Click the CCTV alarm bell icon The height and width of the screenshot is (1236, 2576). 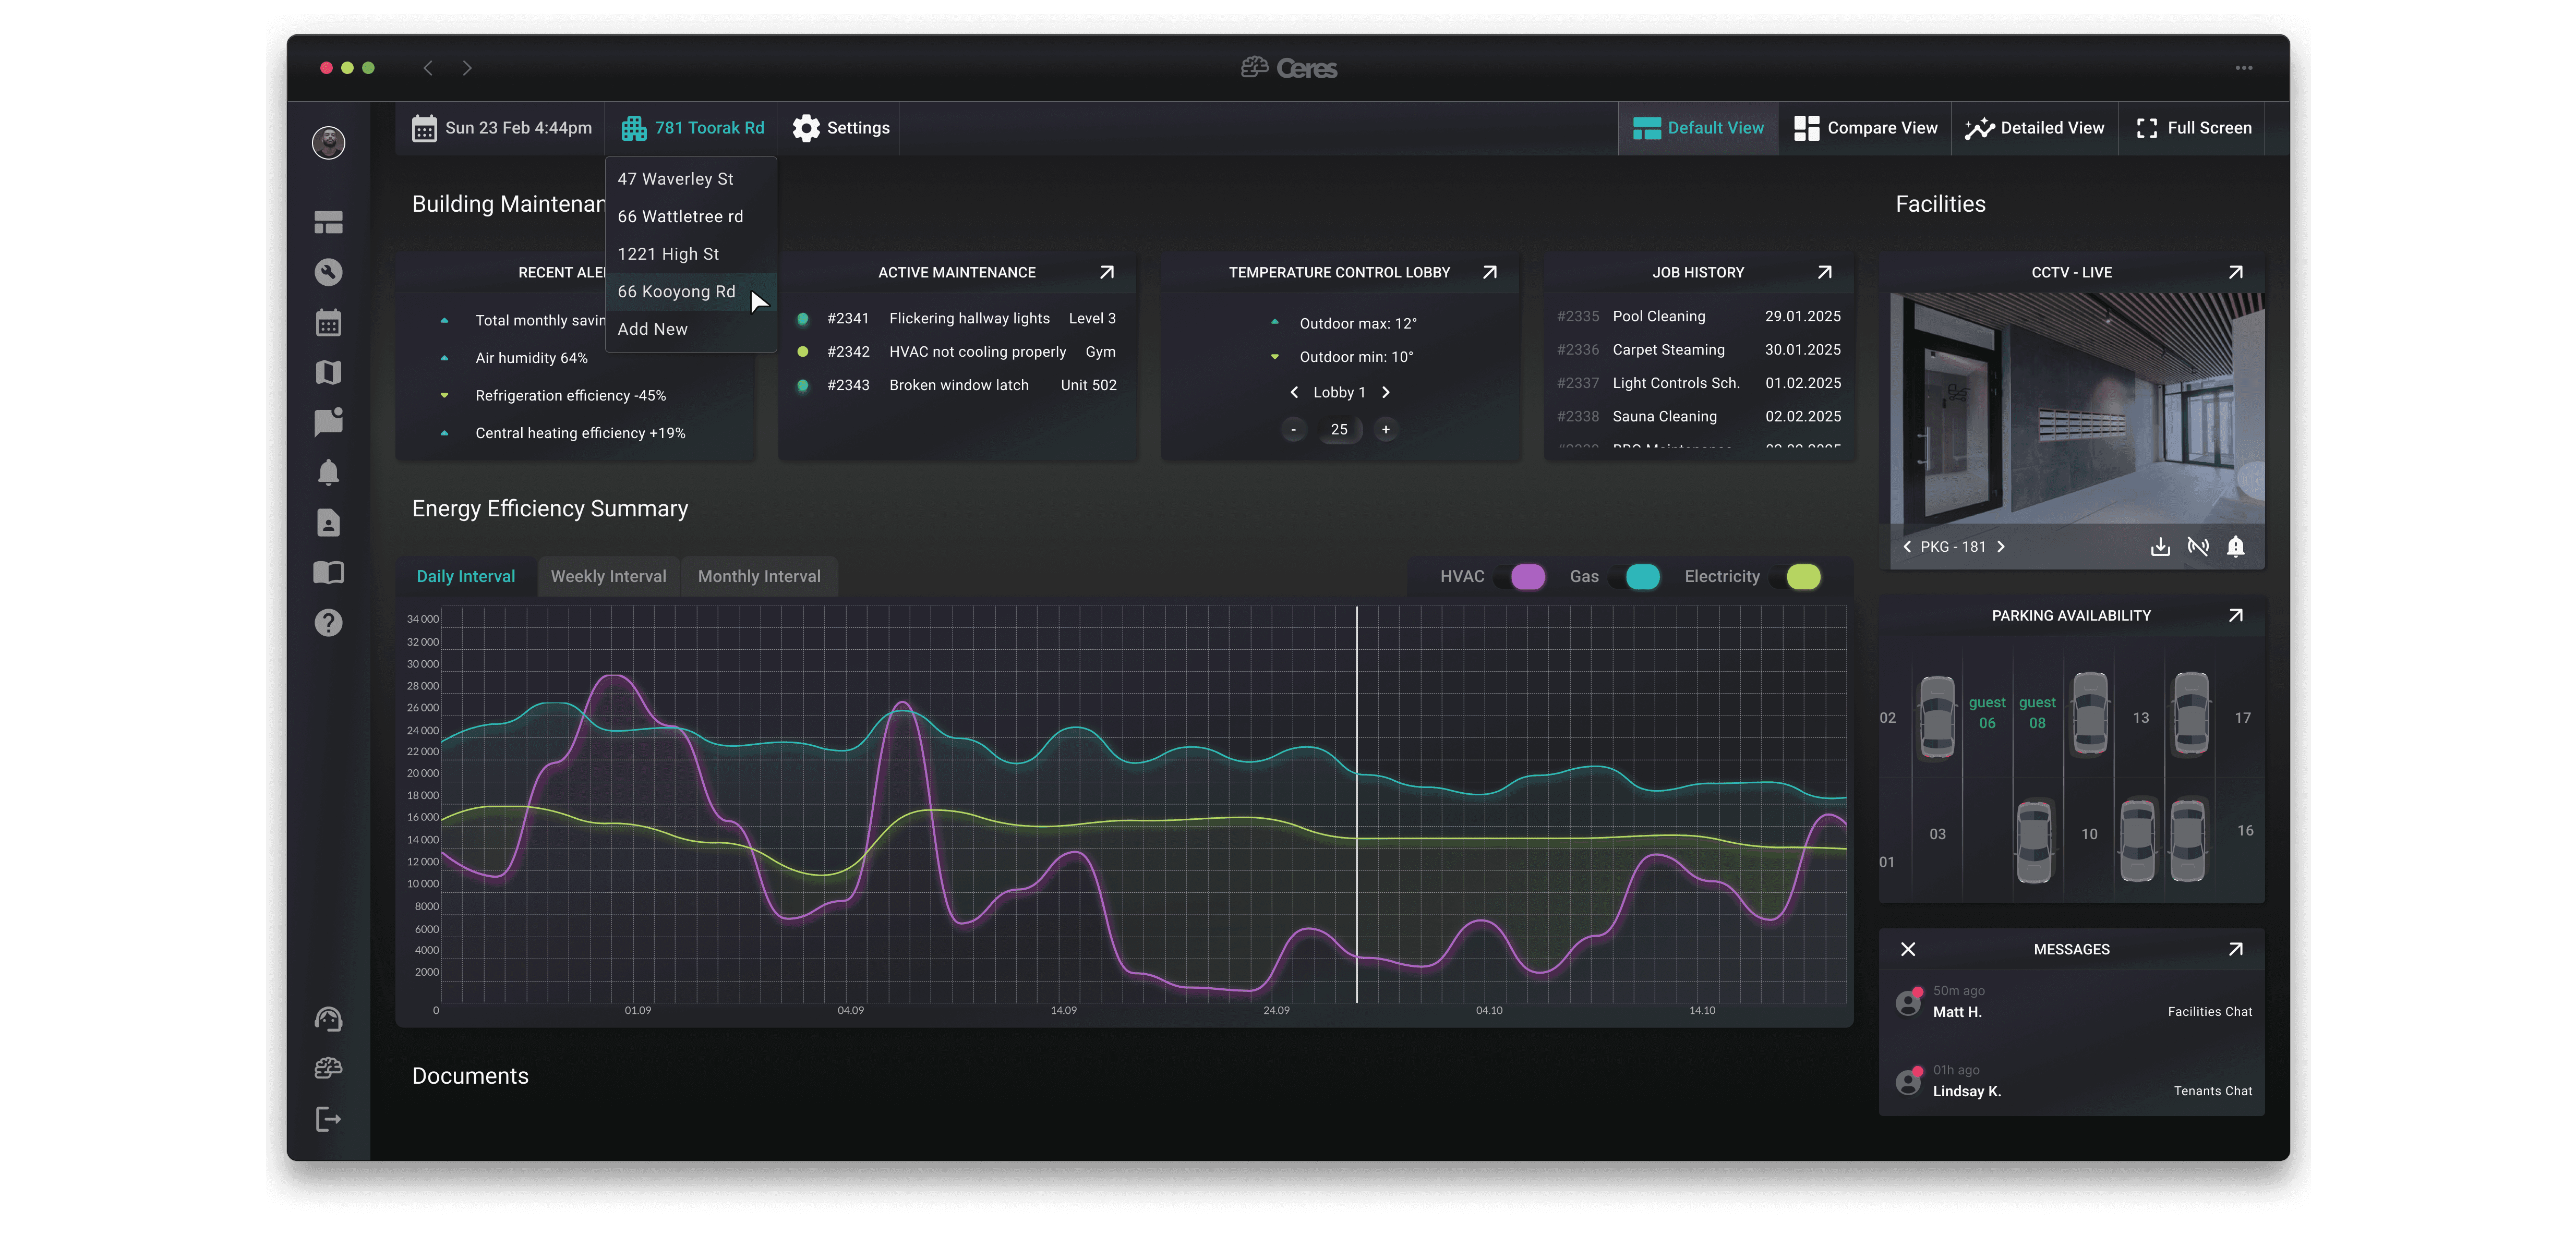(2236, 547)
